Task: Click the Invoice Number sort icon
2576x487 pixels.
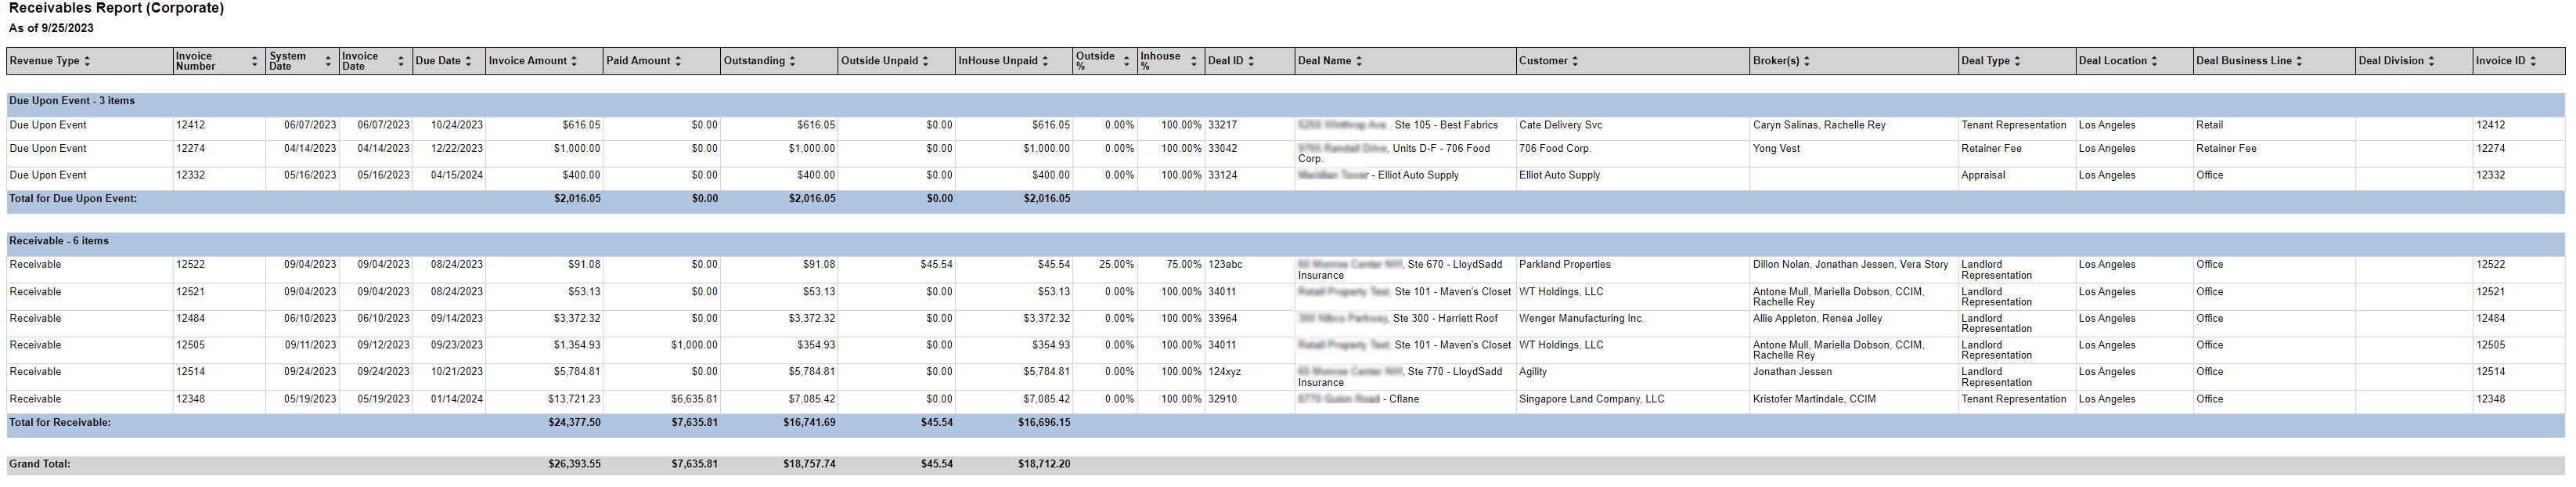Action: click(x=255, y=61)
